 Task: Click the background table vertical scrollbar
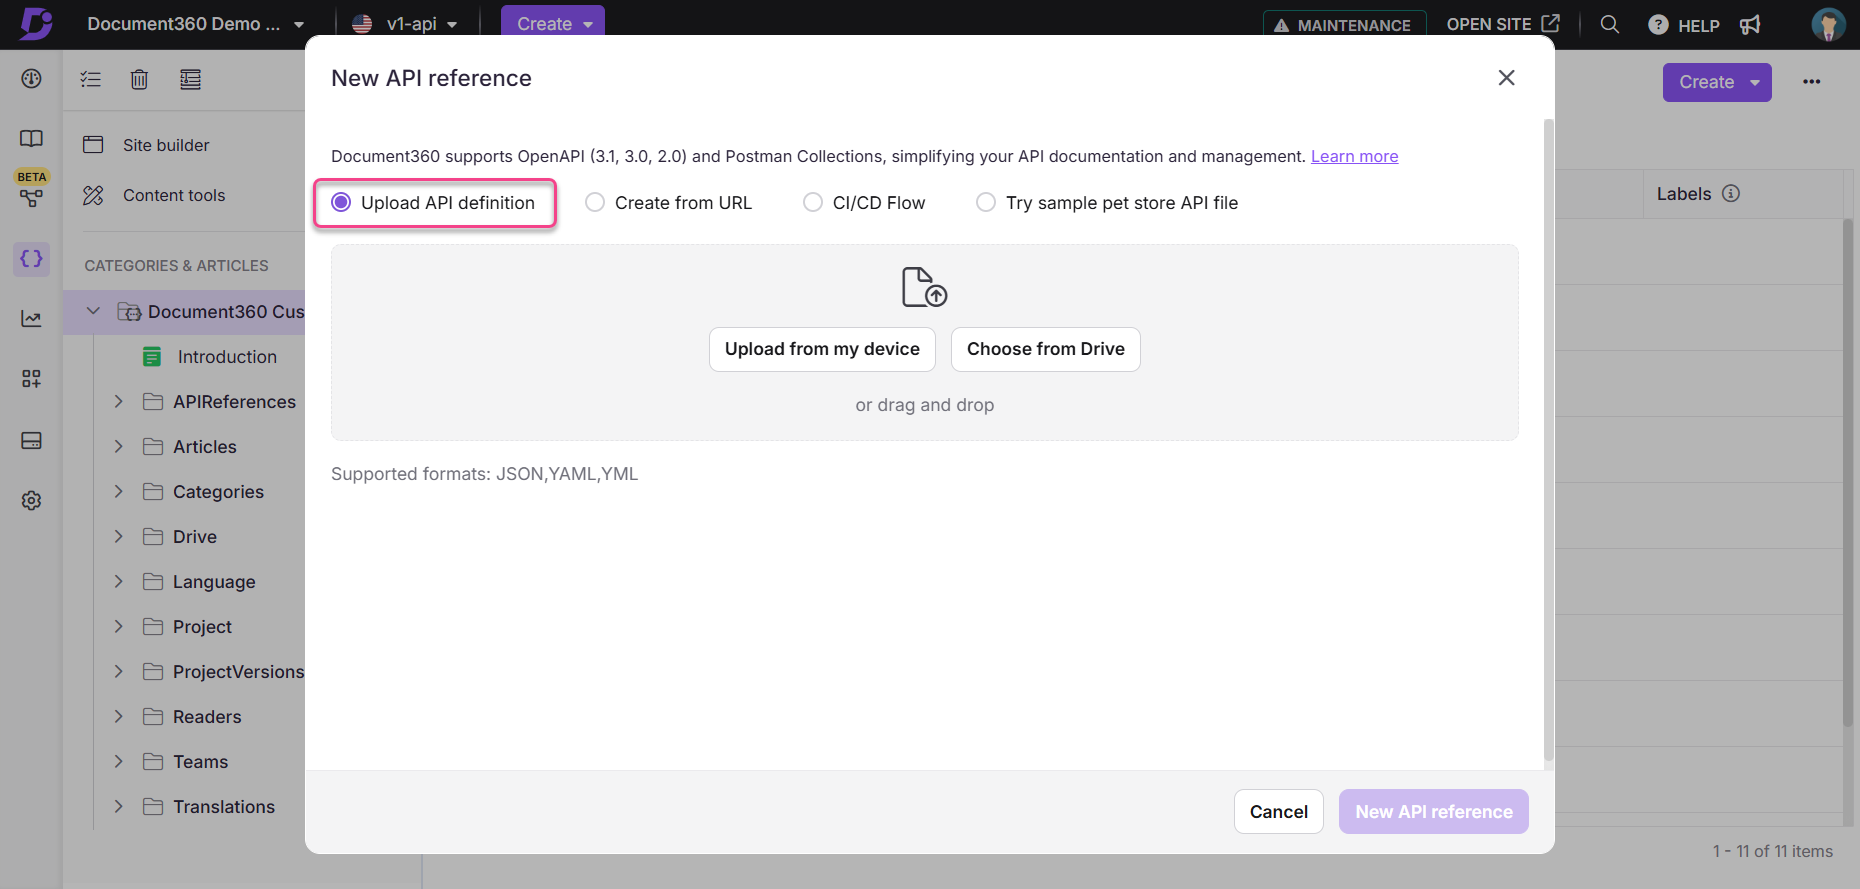pyautogui.click(x=1848, y=472)
